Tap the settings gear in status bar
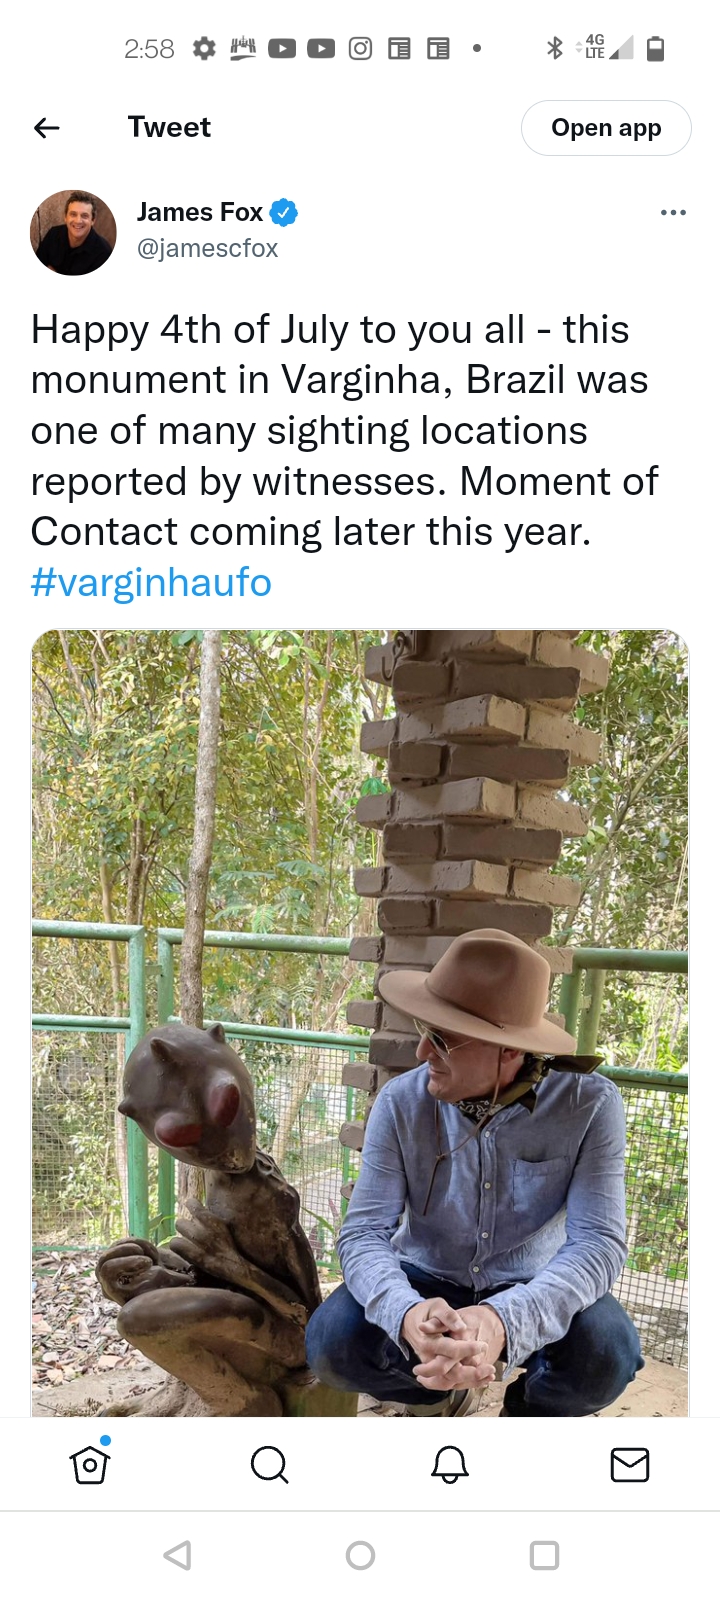720x1600 pixels. (204, 48)
